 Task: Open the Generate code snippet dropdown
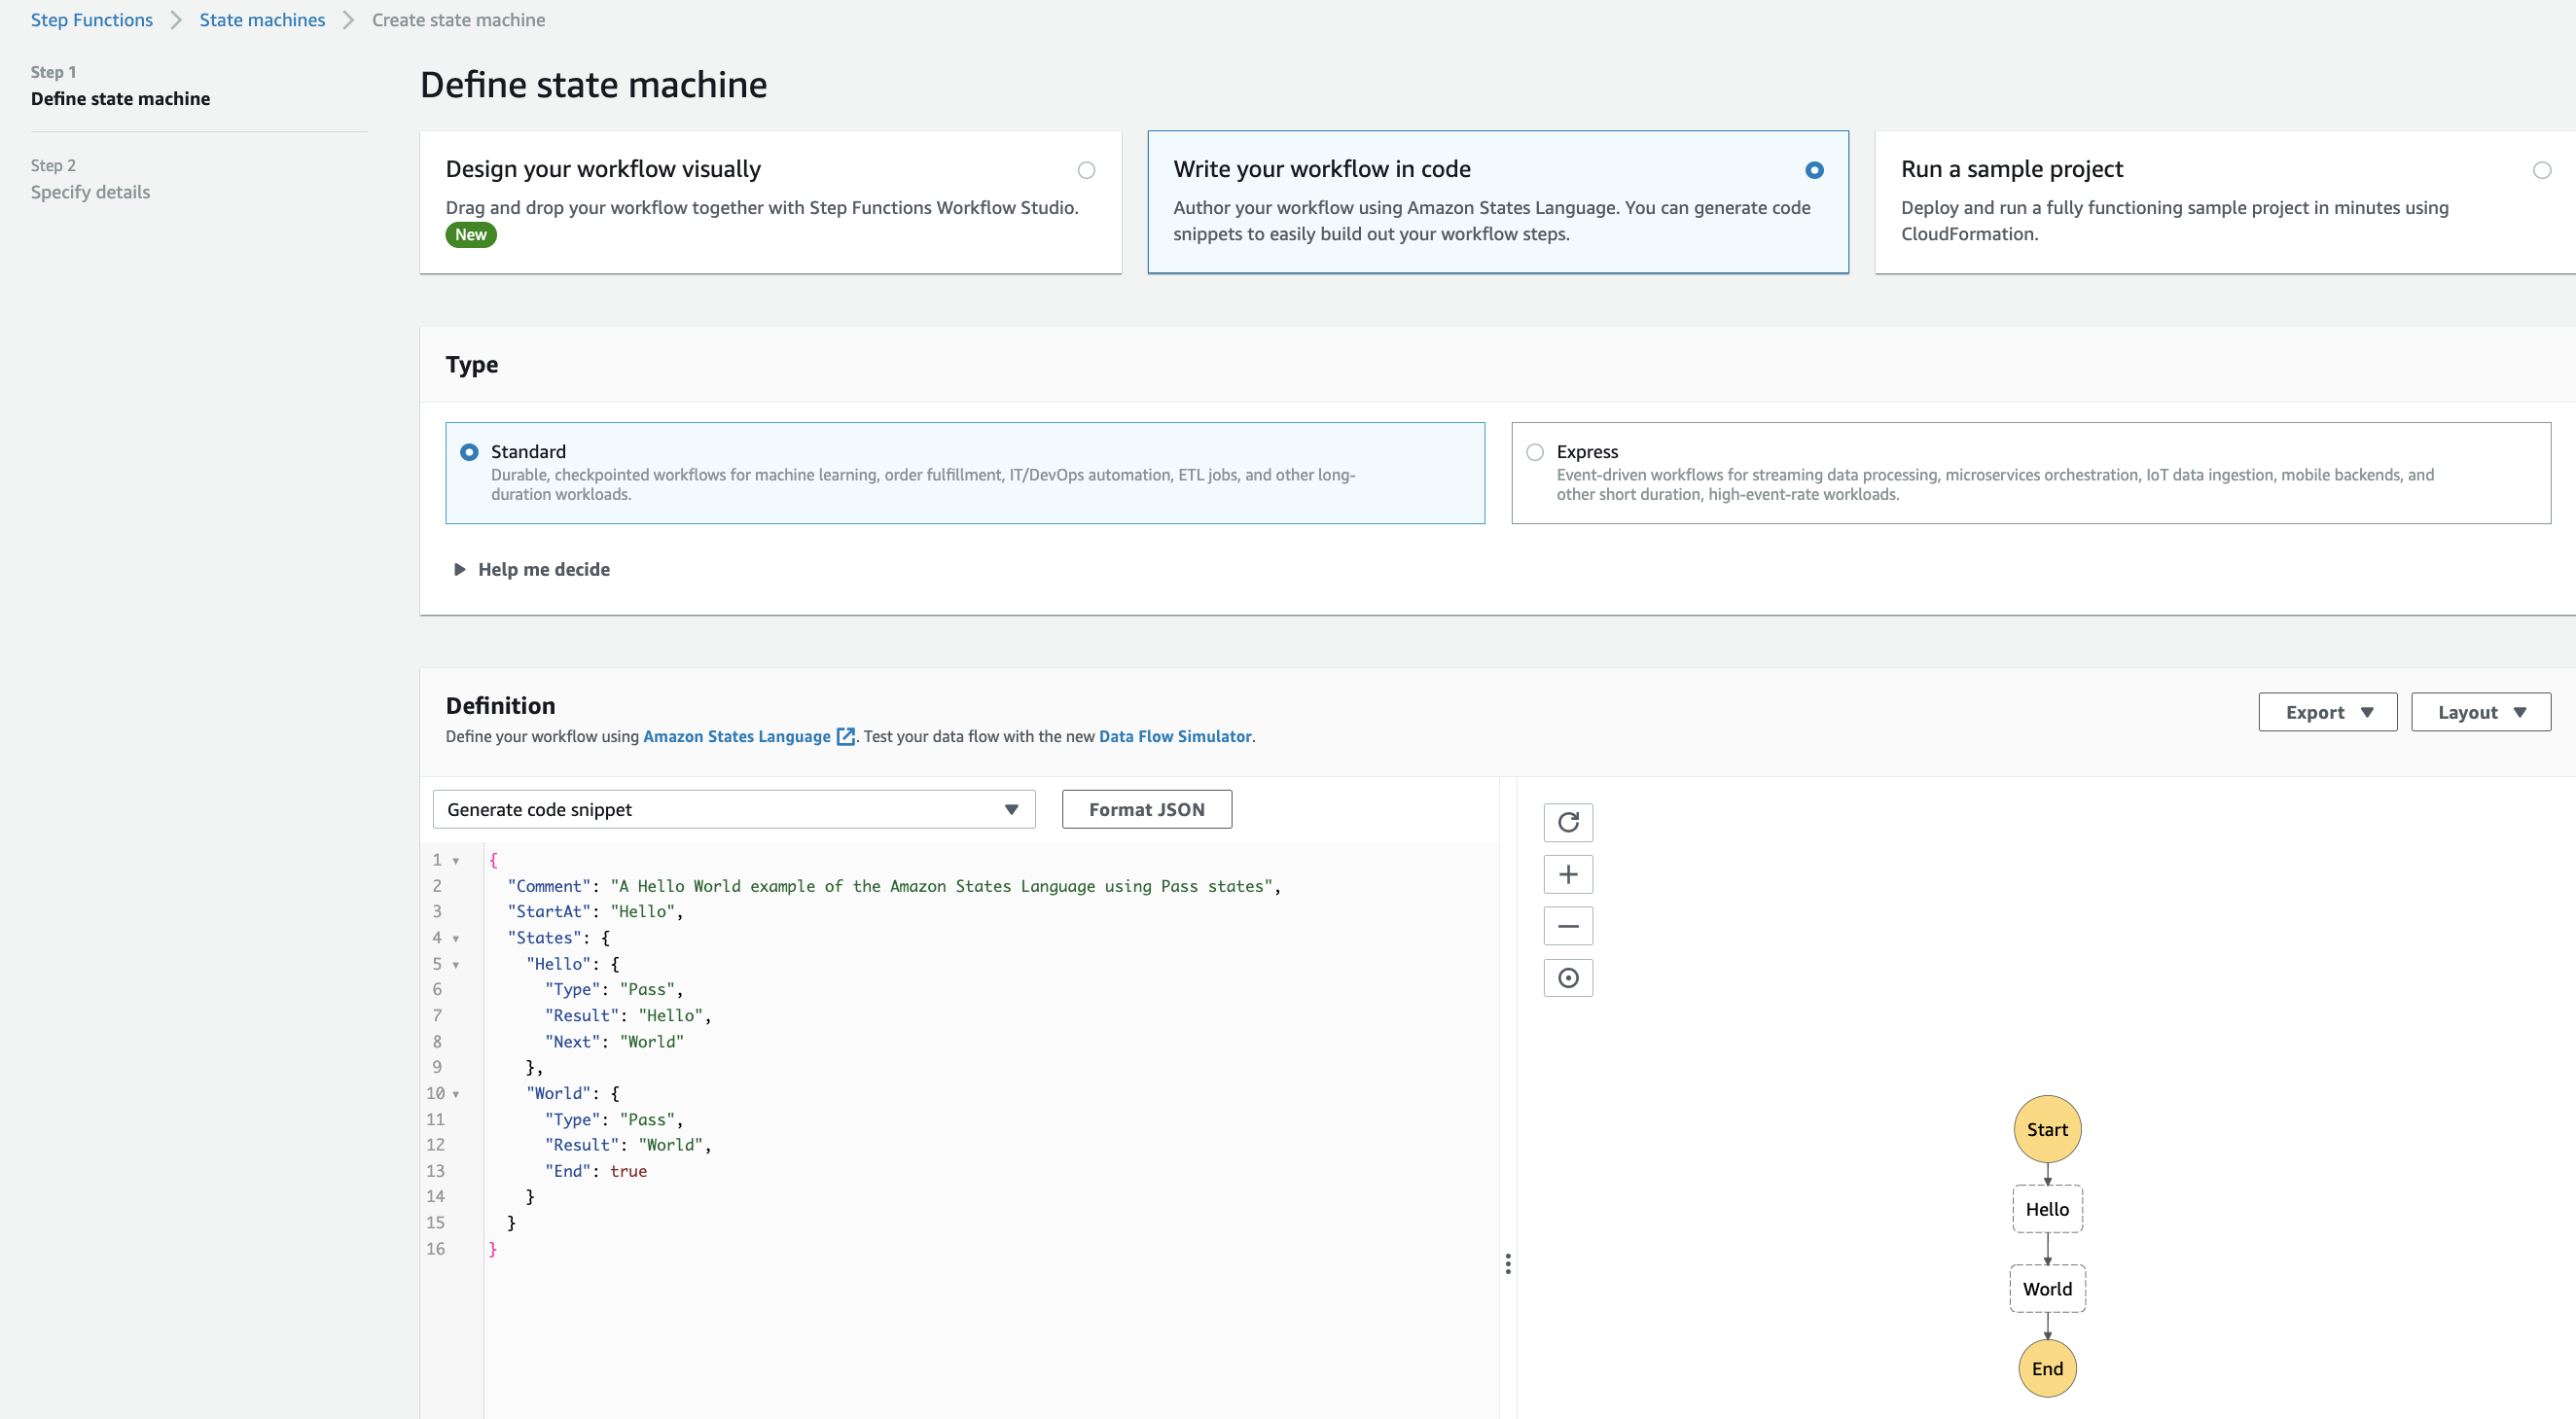[733, 809]
